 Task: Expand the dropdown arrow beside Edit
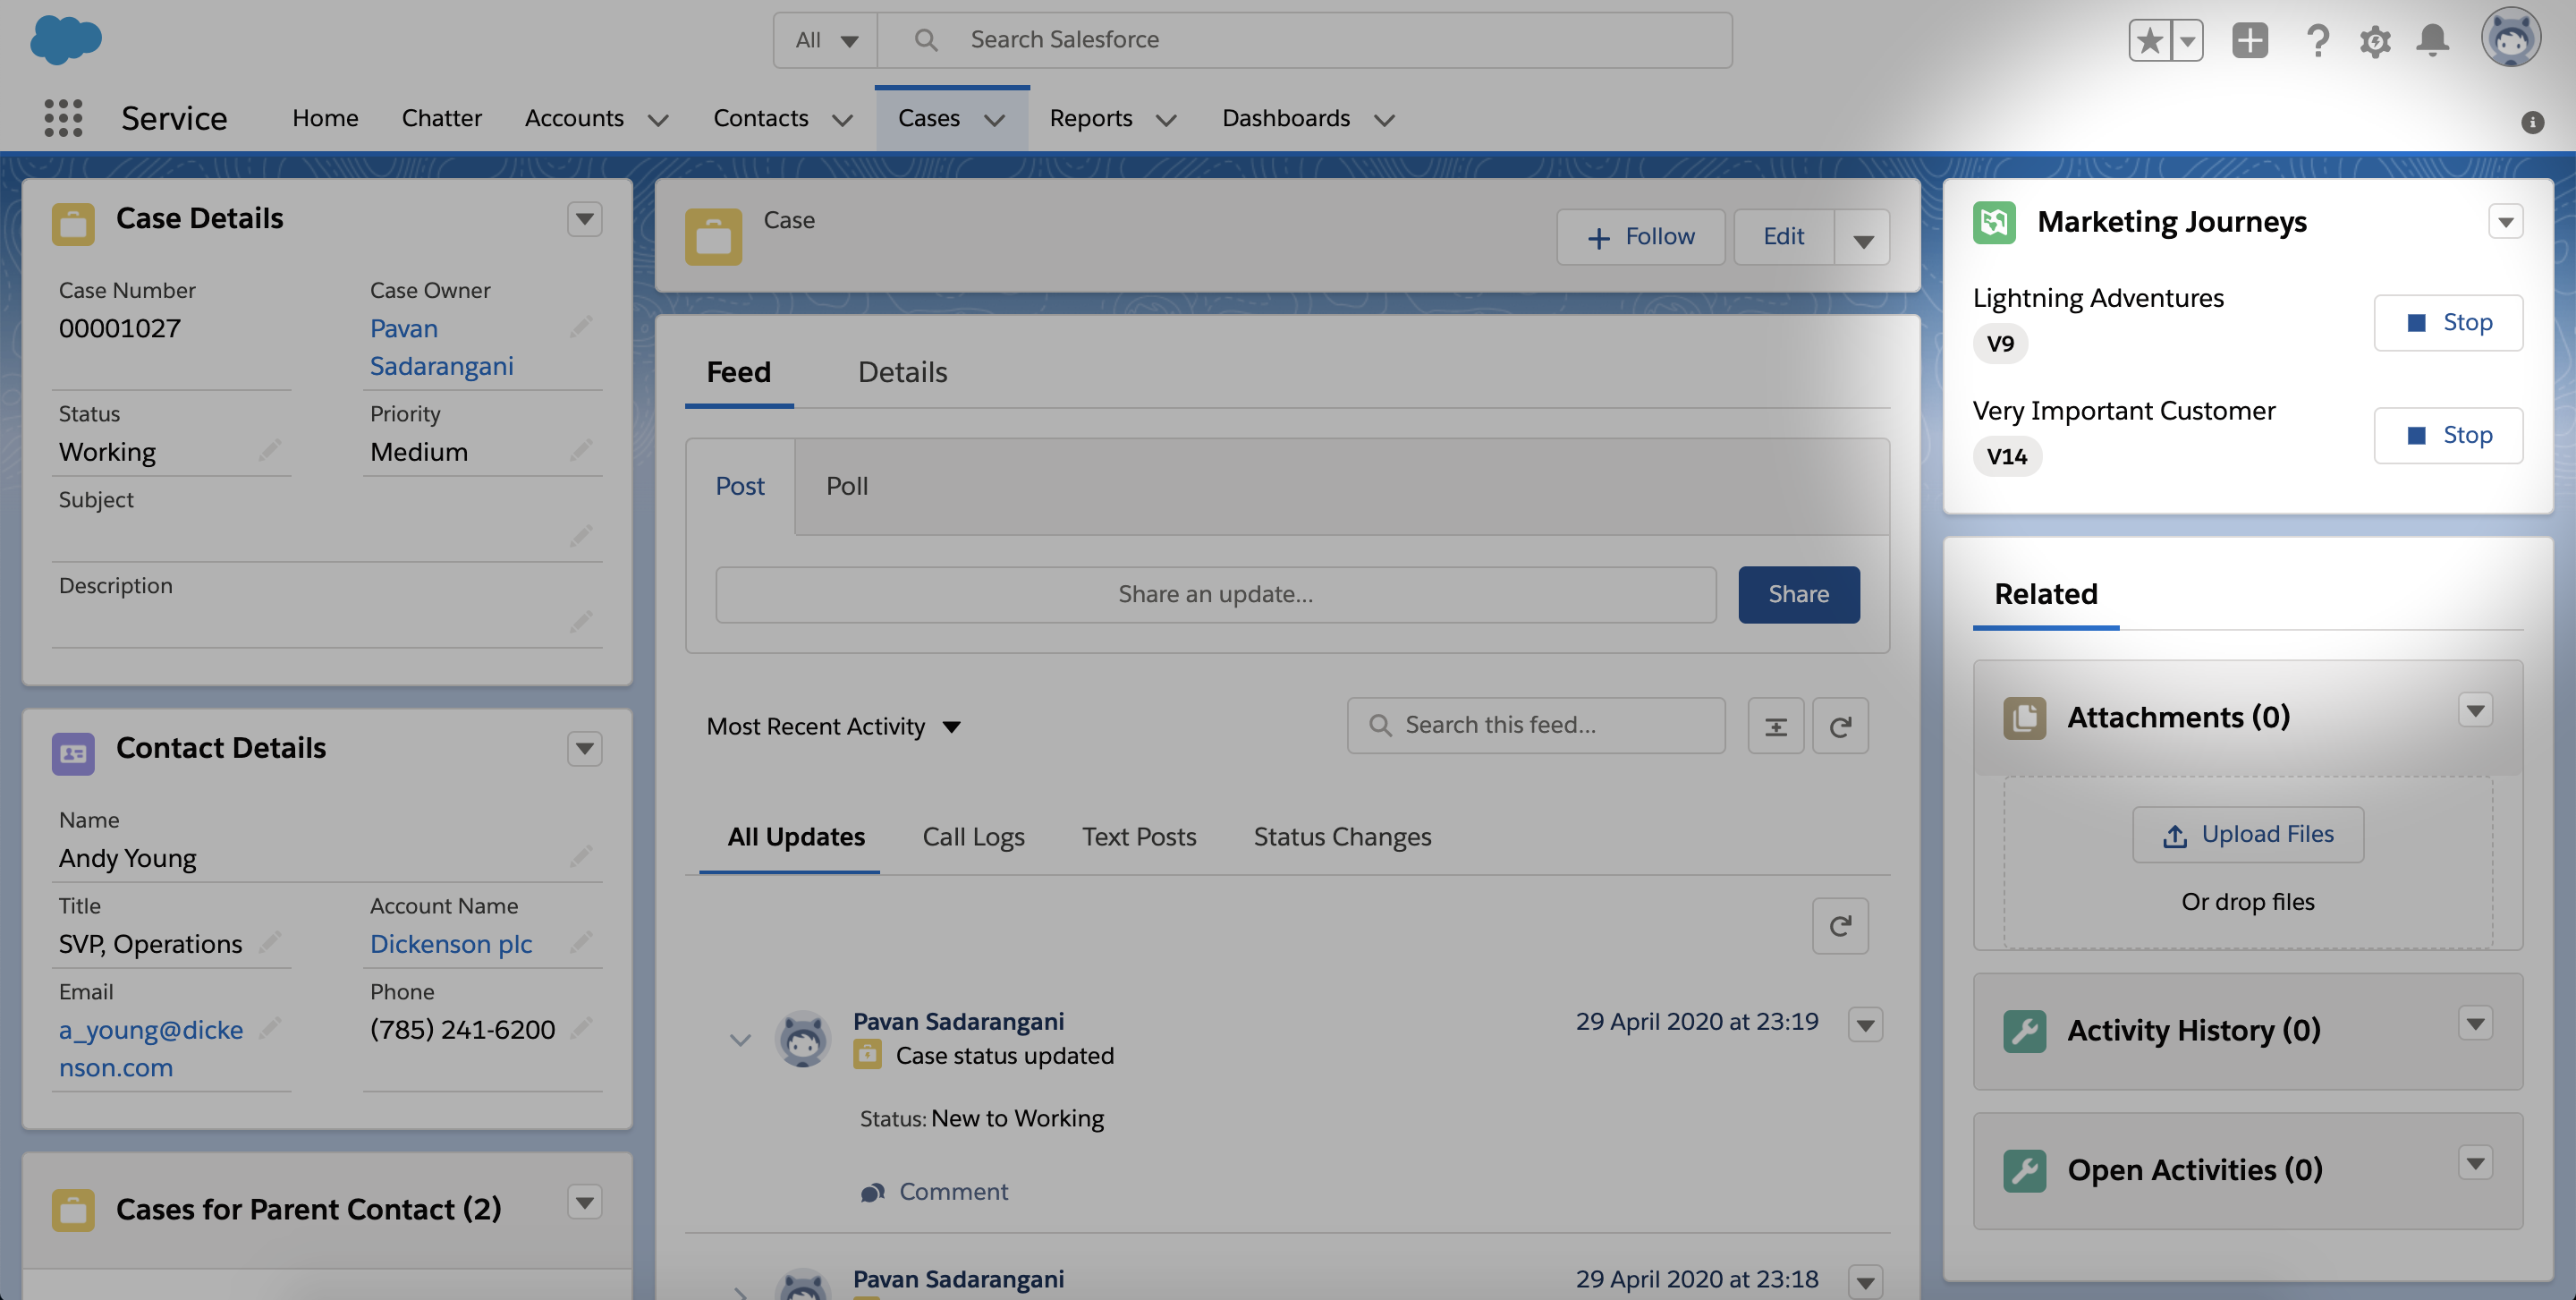[1862, 238]
